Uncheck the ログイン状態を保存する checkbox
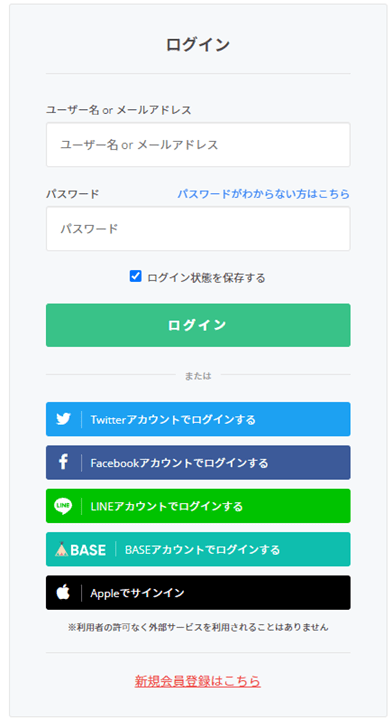 pyautogui.click(x=135, y=276)
